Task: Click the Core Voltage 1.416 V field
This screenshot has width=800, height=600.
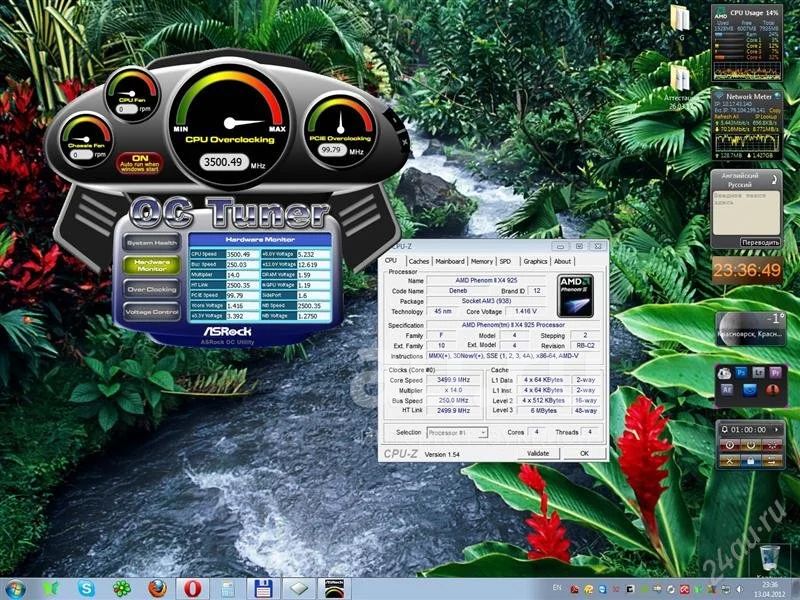Action: pos(526,311)
